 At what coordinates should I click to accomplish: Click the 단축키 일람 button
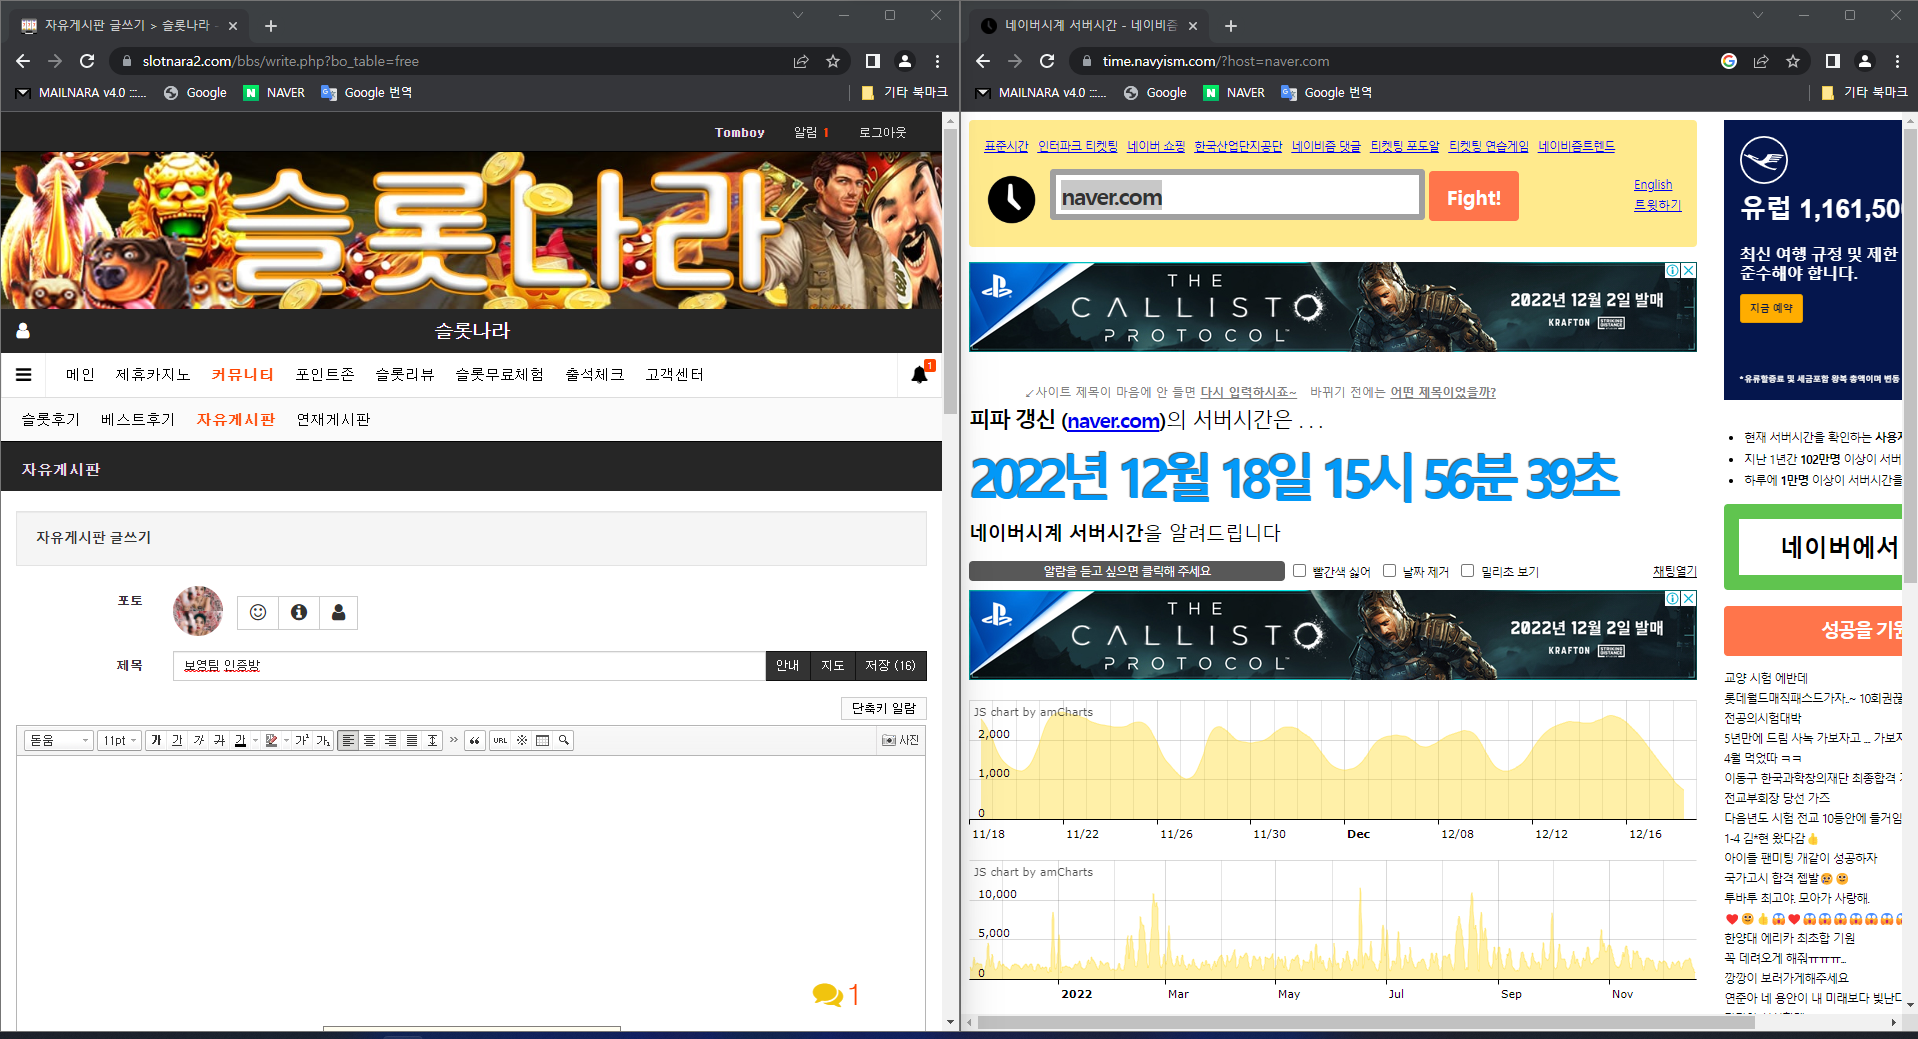[x=883, y=708]
